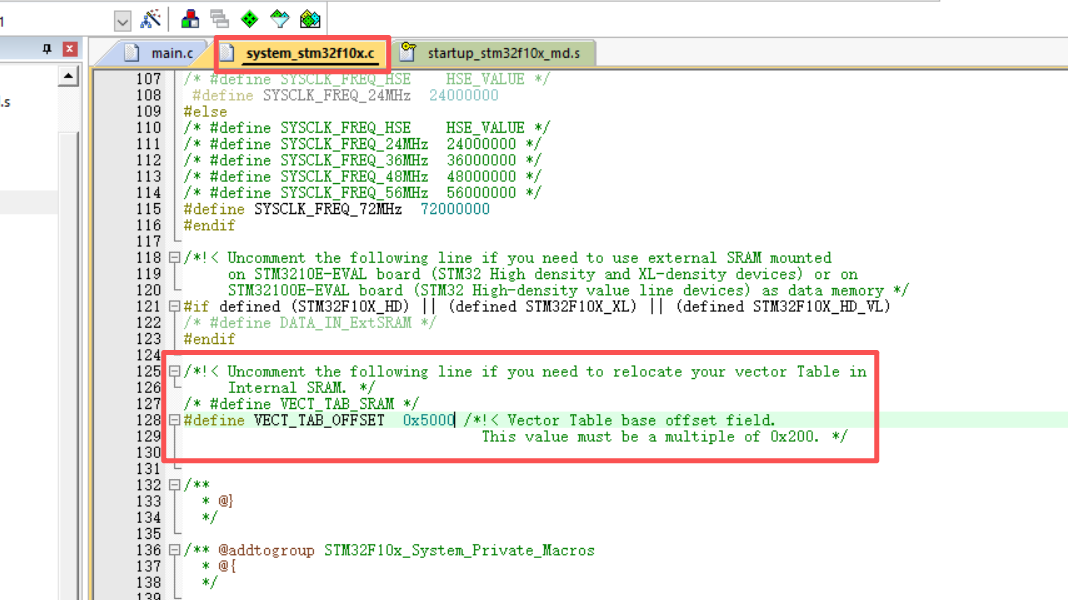Collapse the comment fold at line 132
Screen dimensions: 1068x600
[x=174, y=485]
